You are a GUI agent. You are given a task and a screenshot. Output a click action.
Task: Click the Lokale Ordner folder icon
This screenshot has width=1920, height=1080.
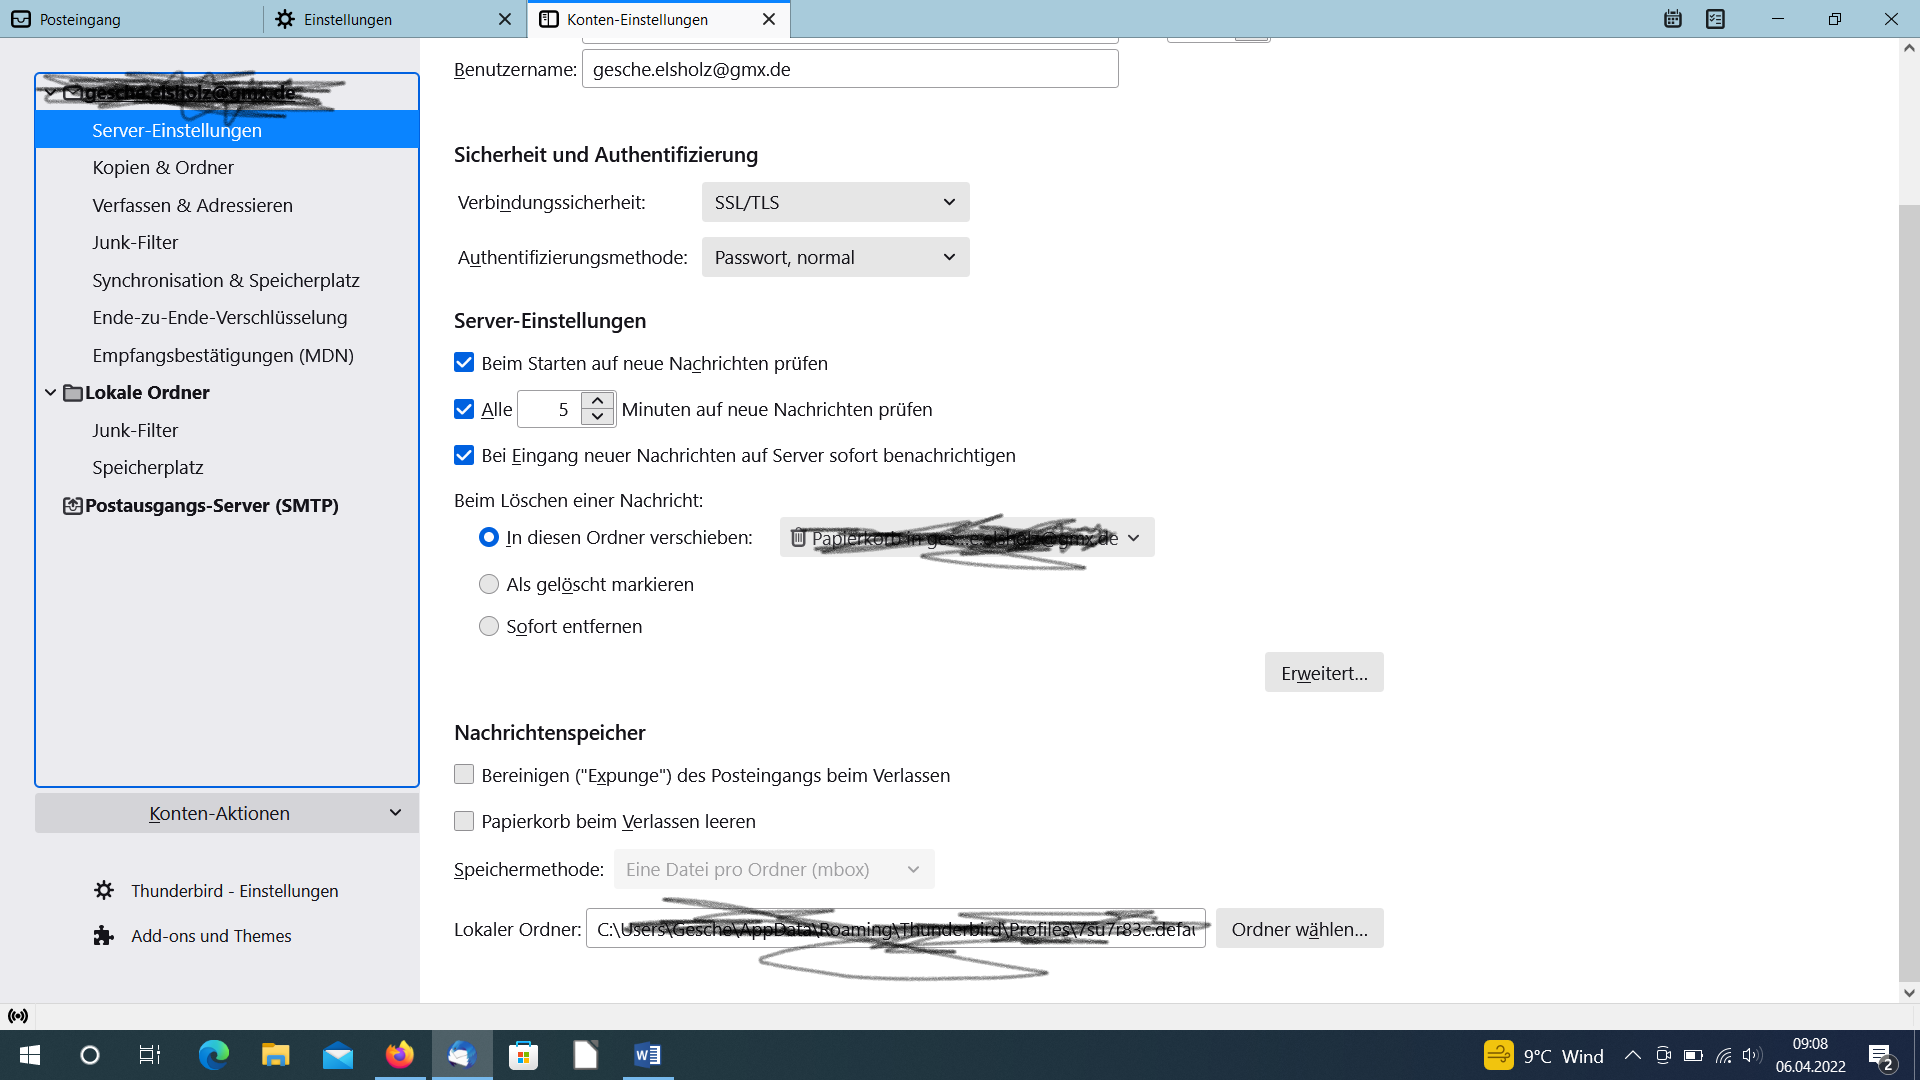click(x=73, y=393)
